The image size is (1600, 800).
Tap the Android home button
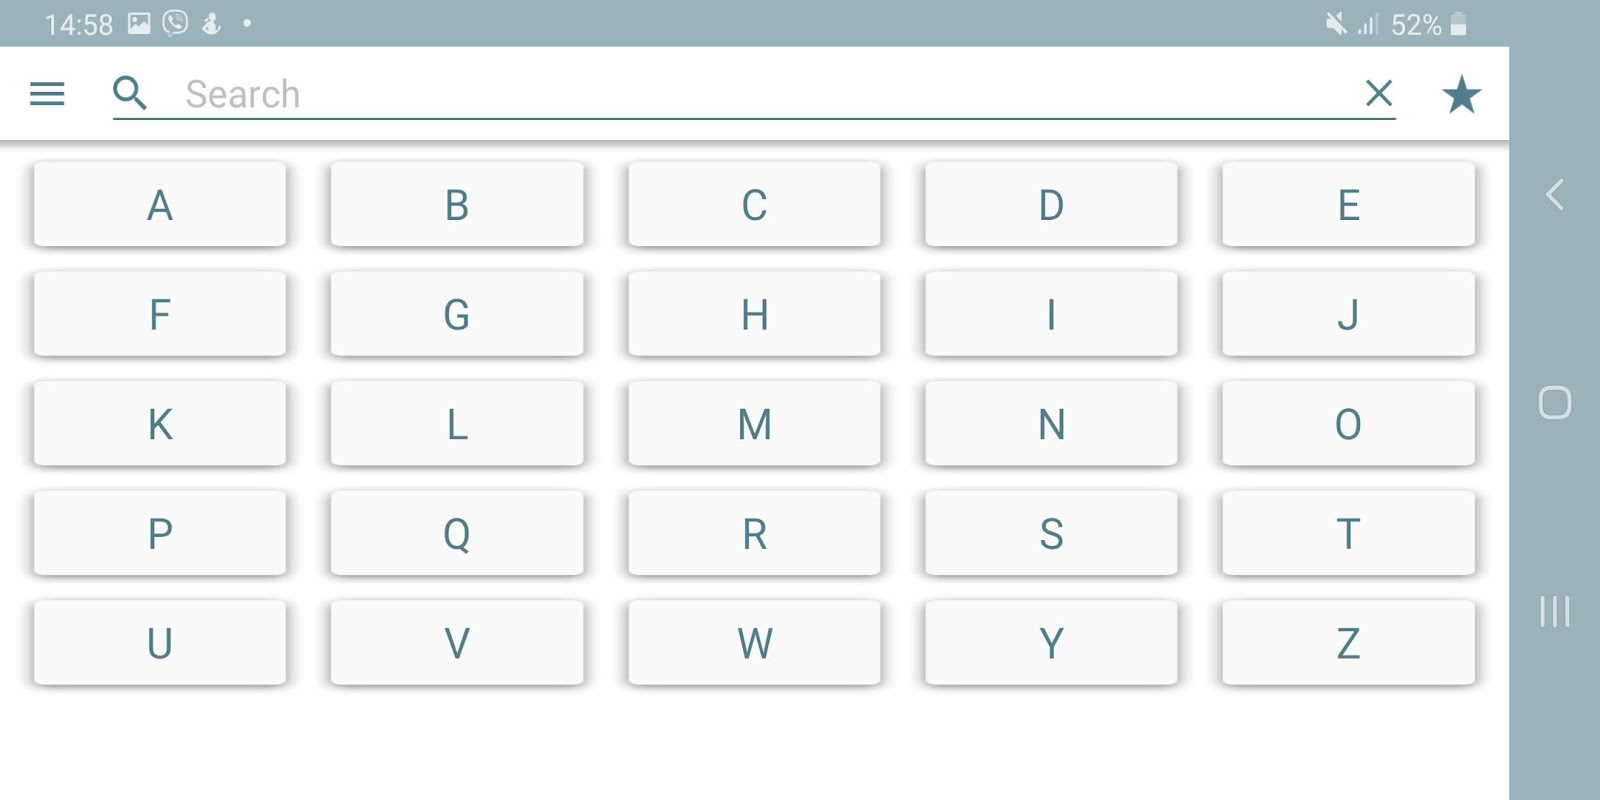pyautogui.click(x=1554, y=403)
